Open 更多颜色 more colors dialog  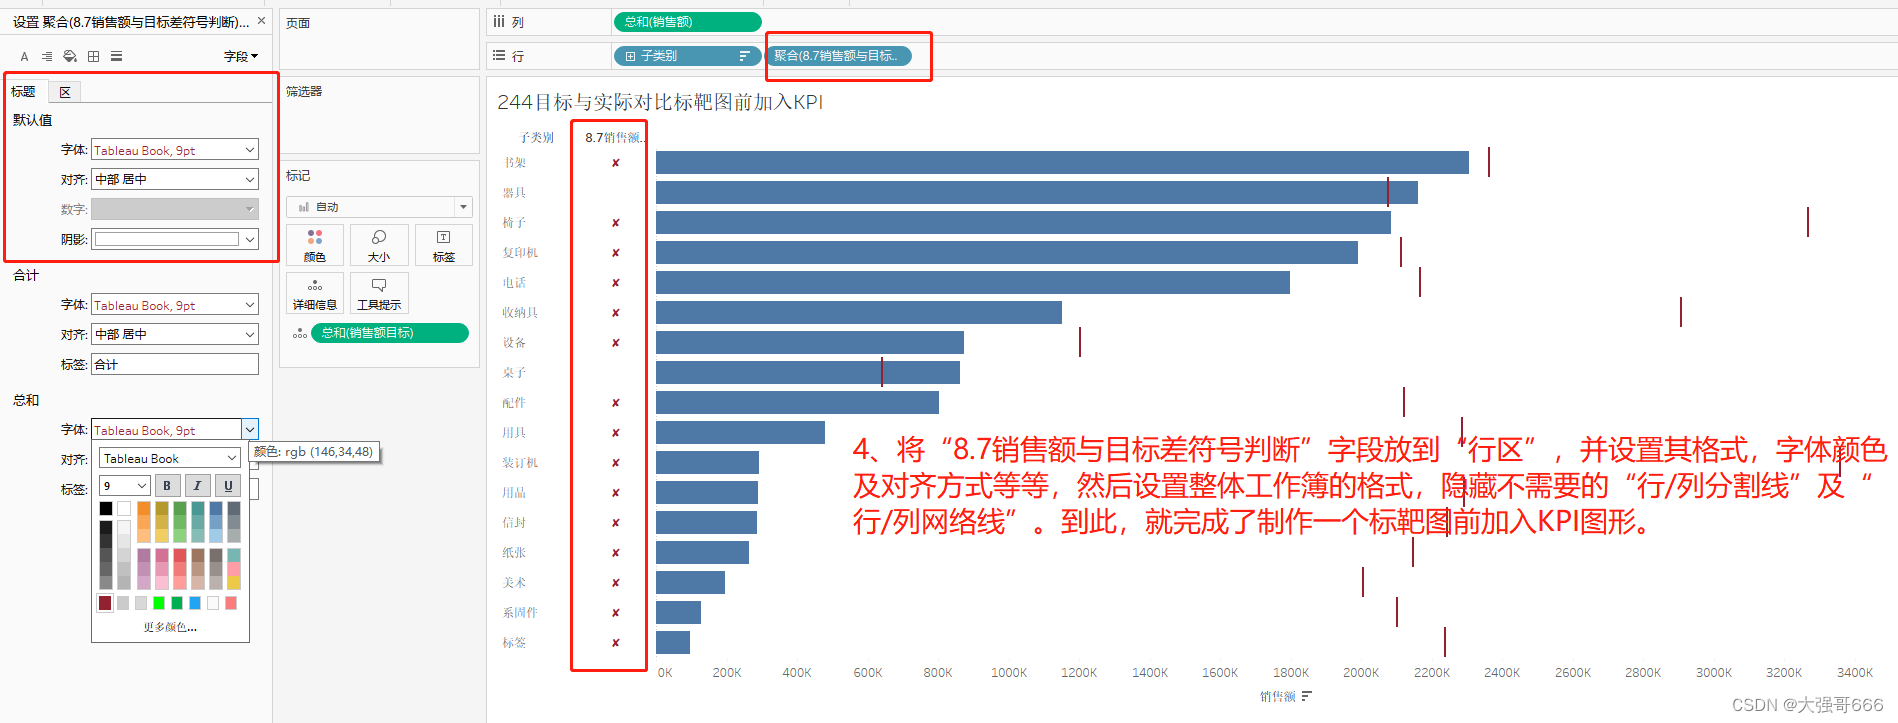coord(170,627)
